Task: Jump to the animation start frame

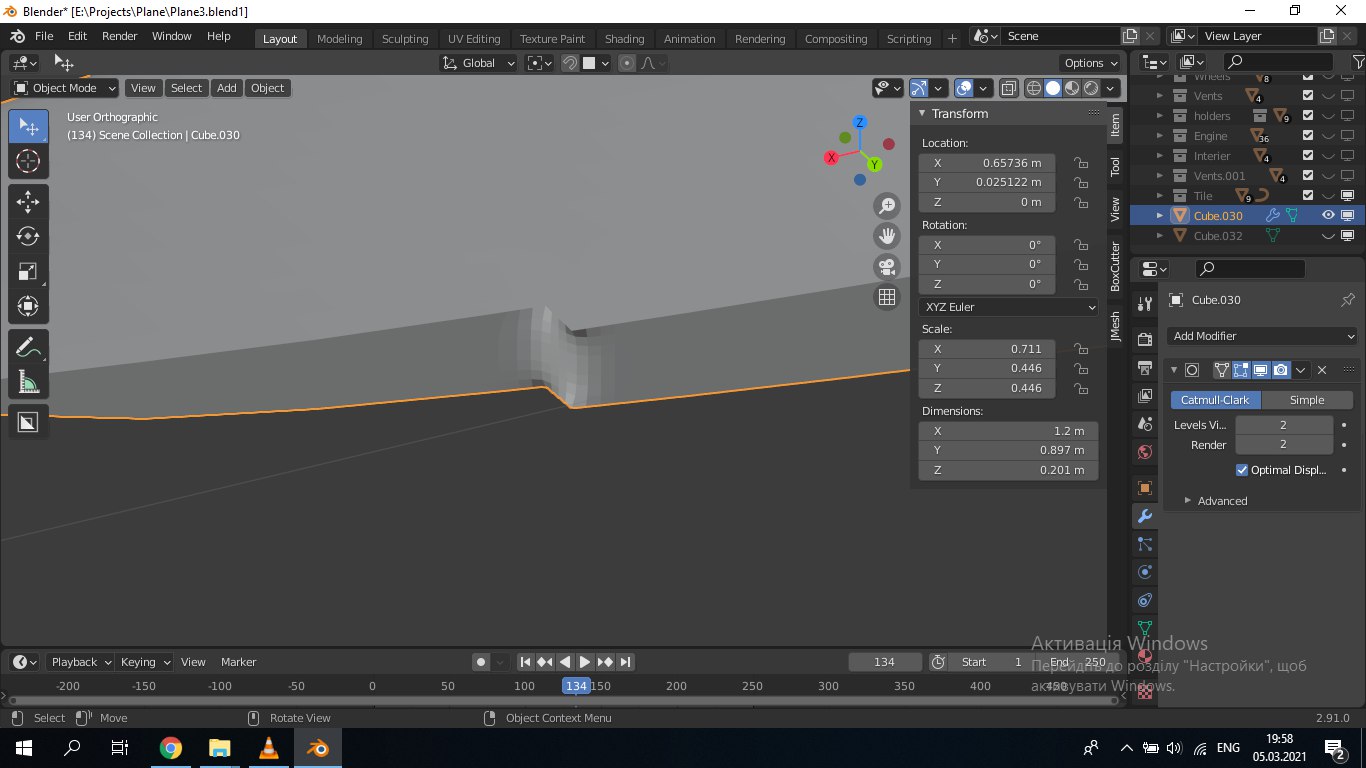Action: pyautogui.click(x=525, y=662)
